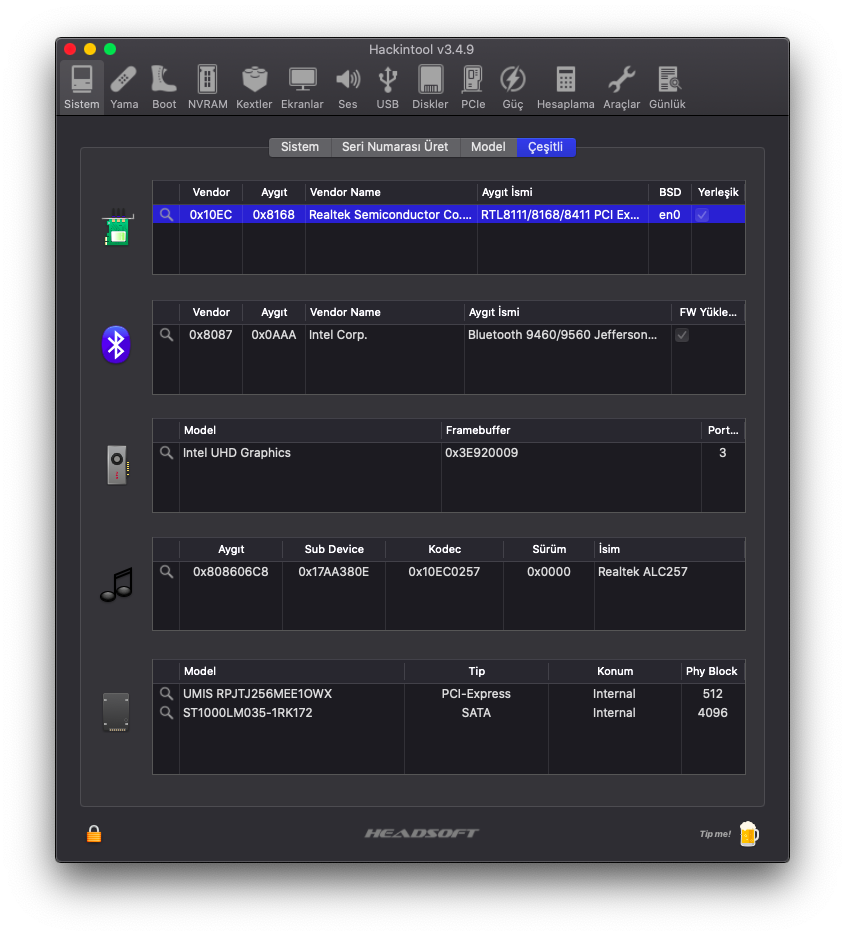Click the Bluetooth icon
845x936 pixels.
[x=116, y=344]
